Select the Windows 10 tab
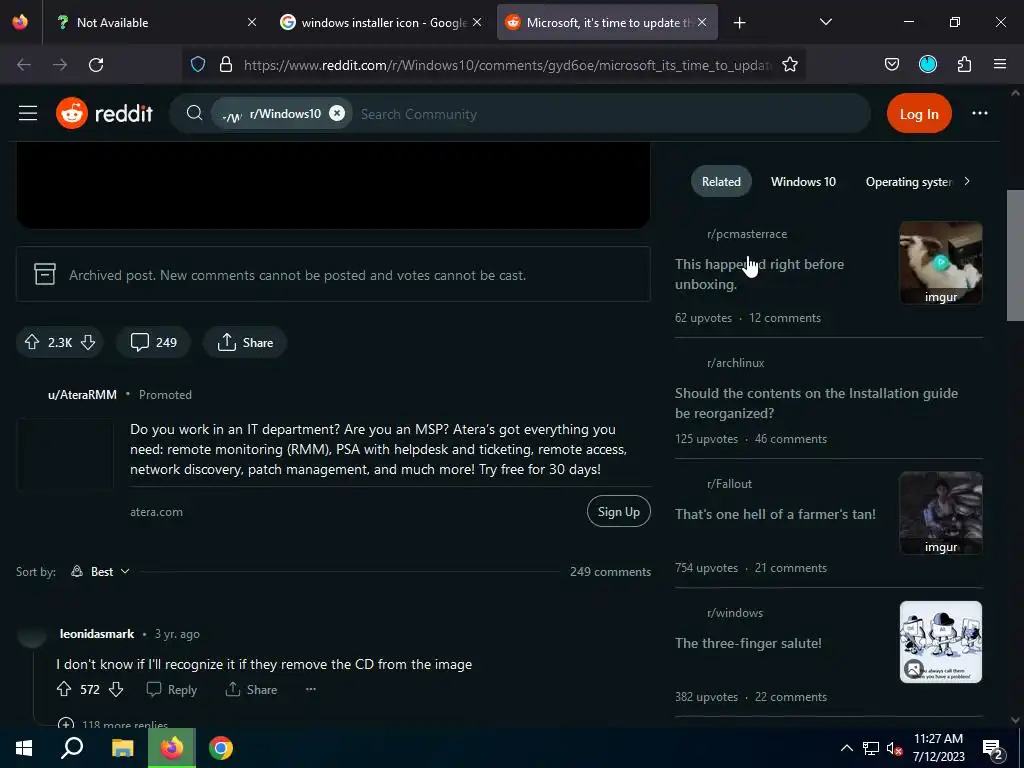The height and width of the screenshot is (768, 1024). [803, 182]
